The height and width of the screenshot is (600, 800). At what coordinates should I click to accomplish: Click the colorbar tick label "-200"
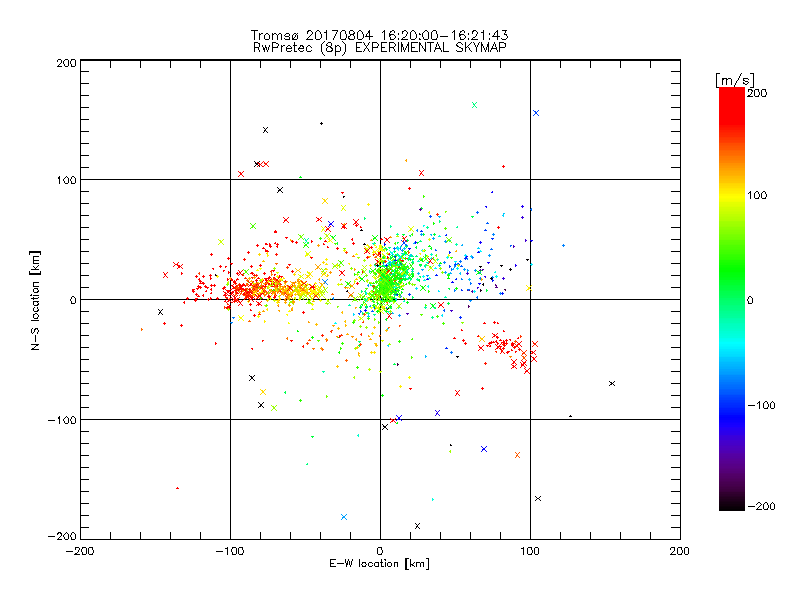tap(761, 506)
